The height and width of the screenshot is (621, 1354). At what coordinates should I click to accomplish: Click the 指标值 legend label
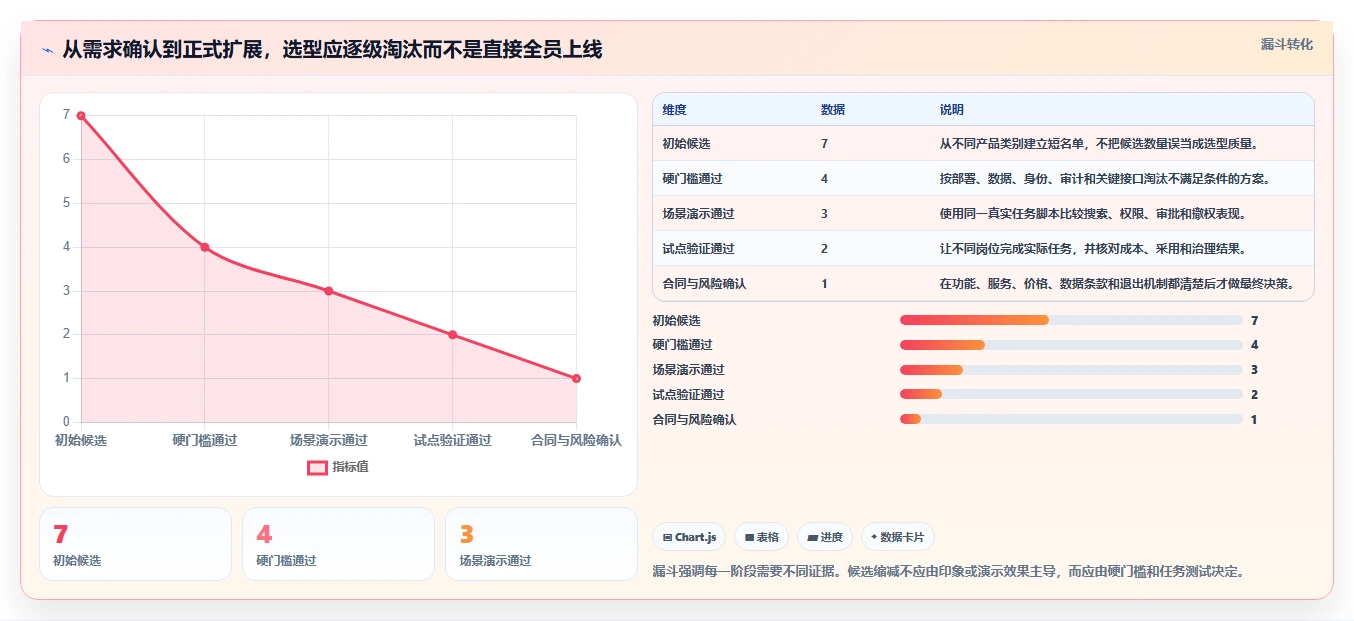pyautogui.click(x=350, y=467)
